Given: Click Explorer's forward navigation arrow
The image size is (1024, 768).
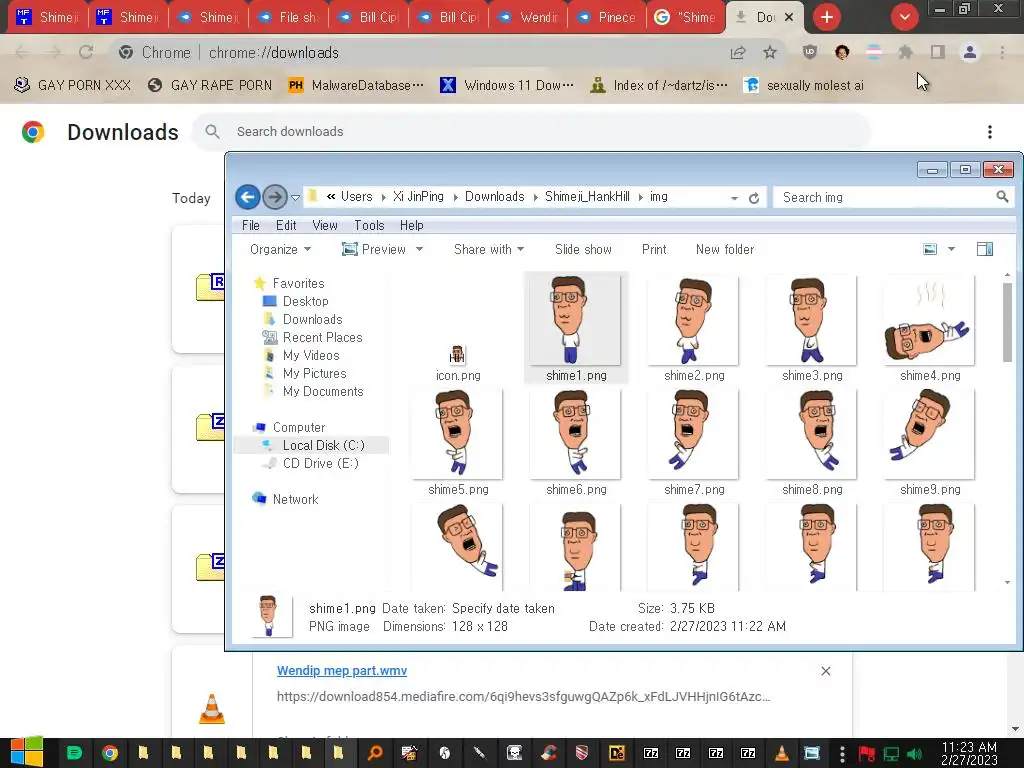Looking at the screenshot, I should click(x=275, y=197).
